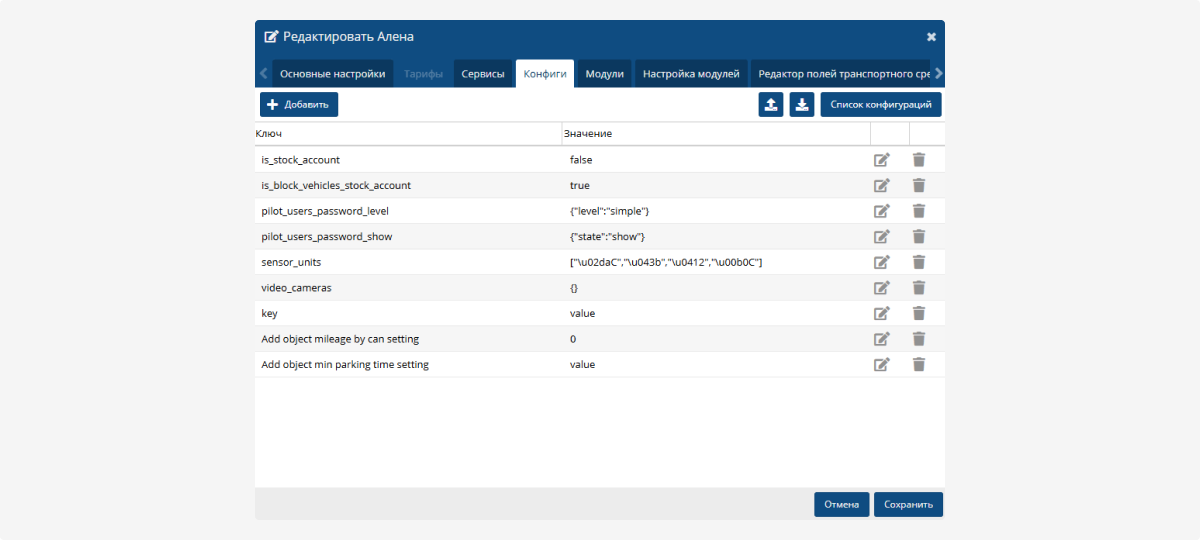Edit the sensor_units config entry
The height and width of the screenshot is (540, 1200).
[881, 262]
